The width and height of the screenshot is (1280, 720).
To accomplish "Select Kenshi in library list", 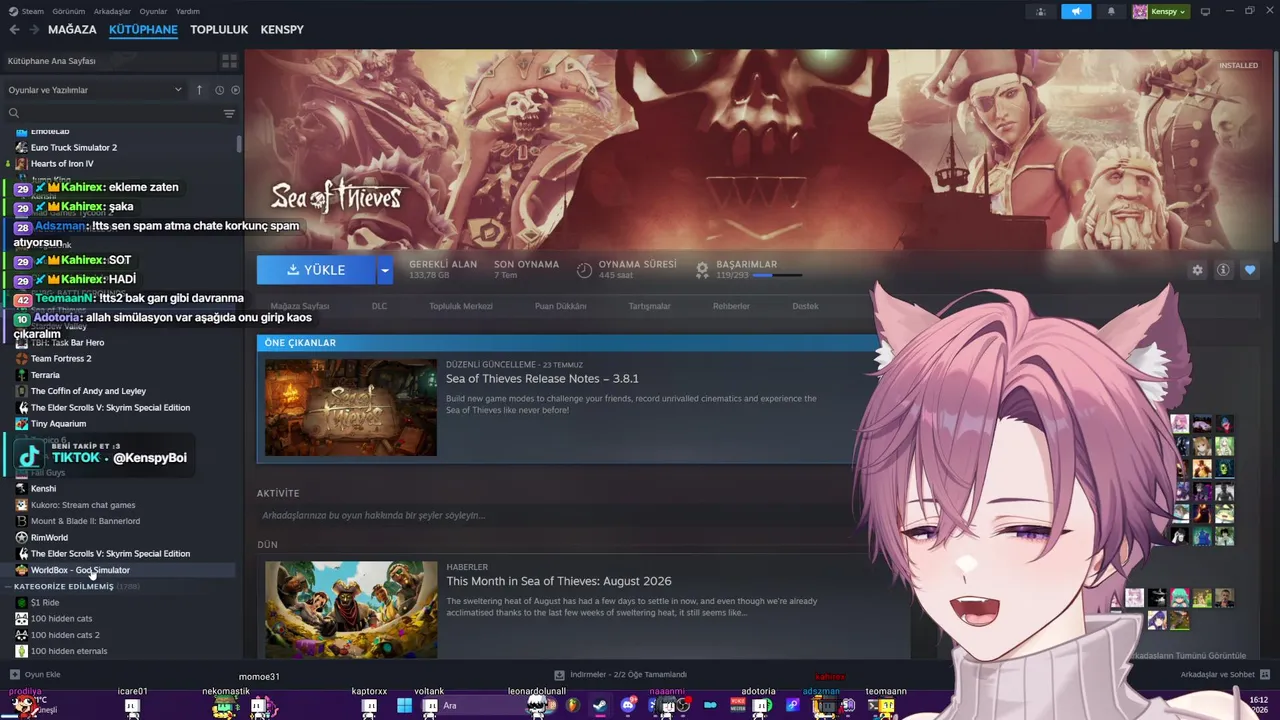I will point(43,489).
